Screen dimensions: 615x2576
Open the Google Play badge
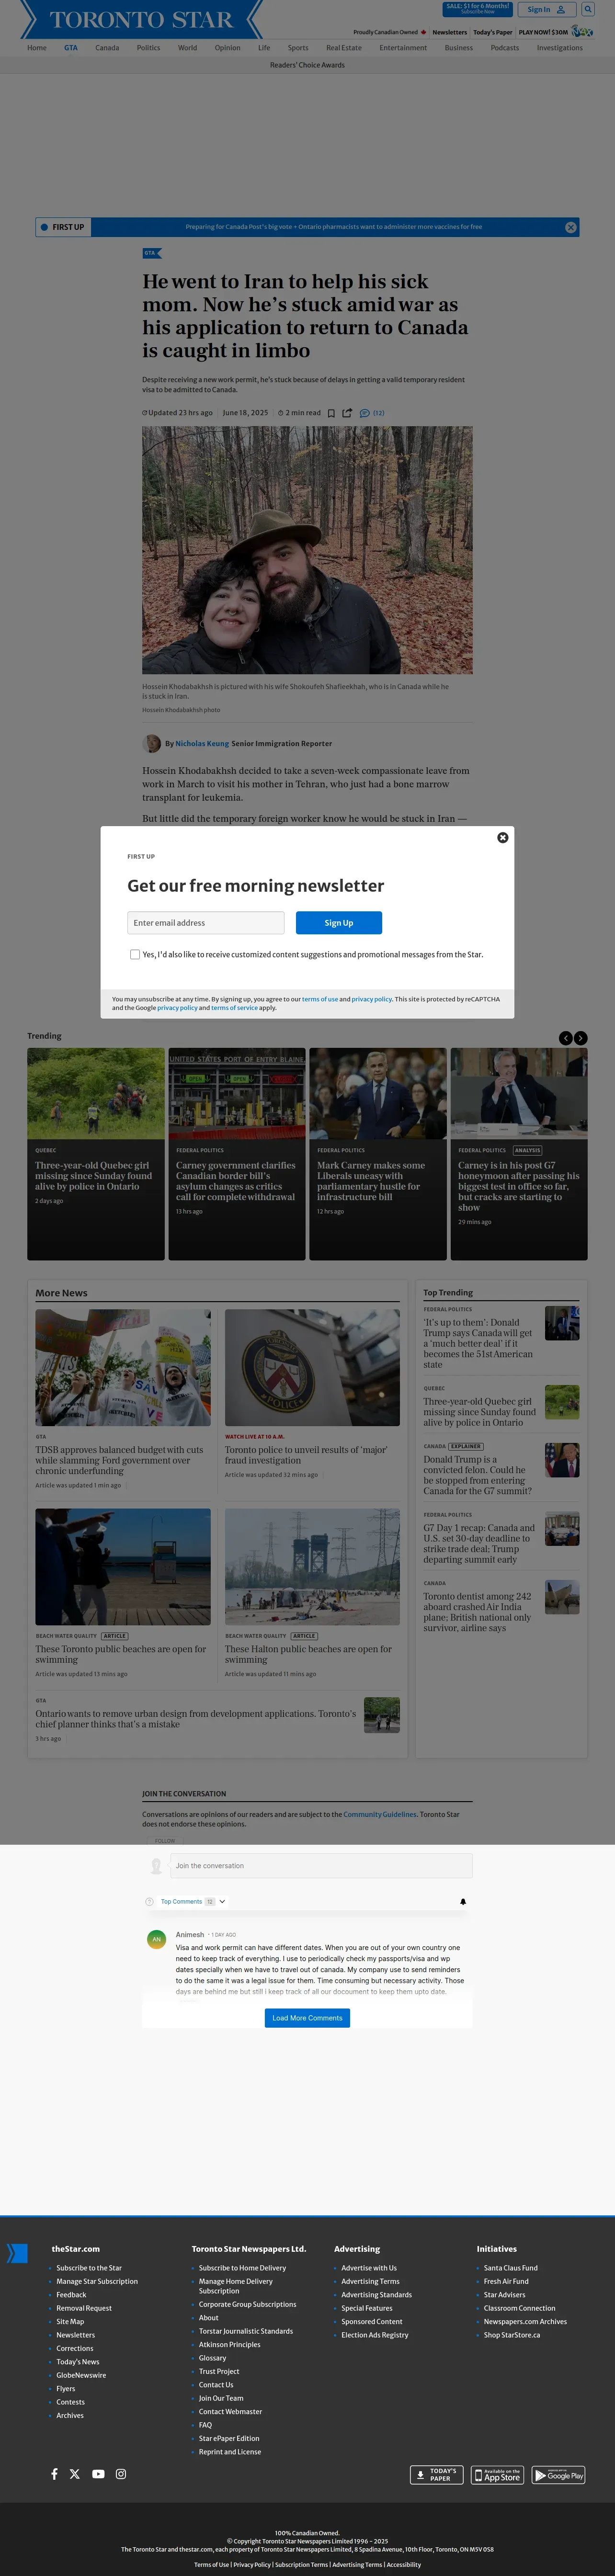point(558,2475)
